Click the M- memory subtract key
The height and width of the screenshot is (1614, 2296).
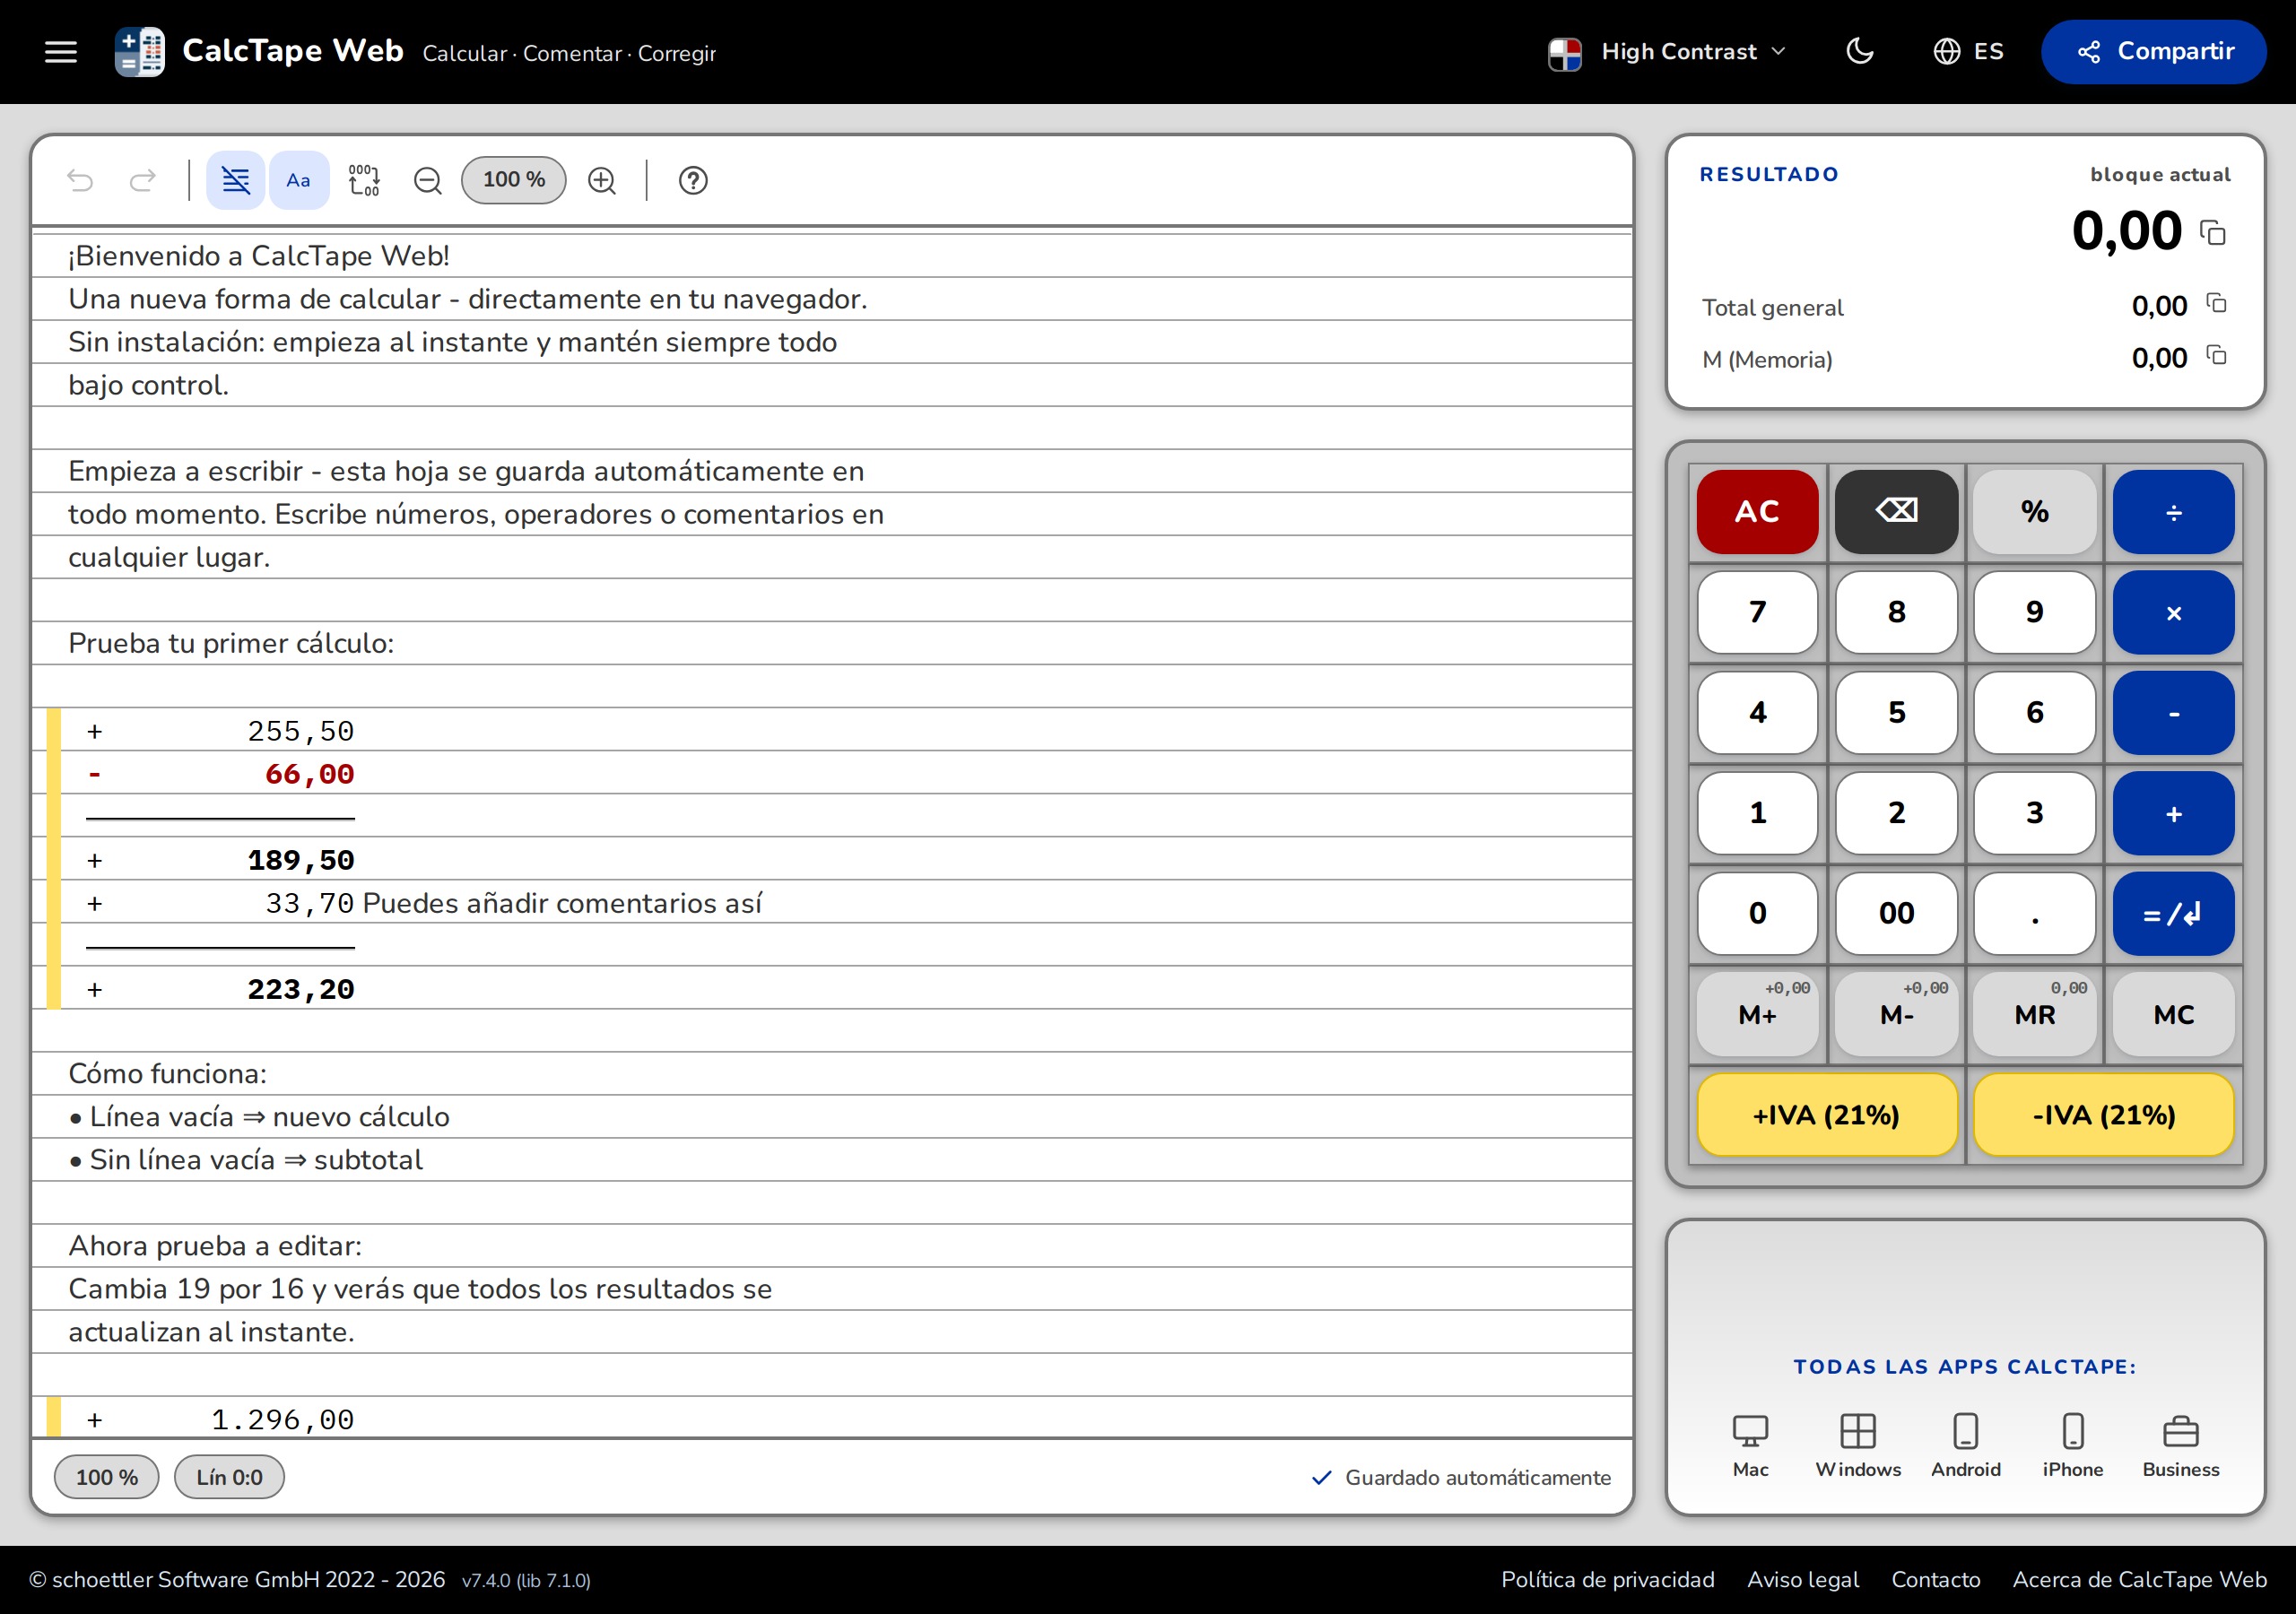[x=1896, y=1014]
